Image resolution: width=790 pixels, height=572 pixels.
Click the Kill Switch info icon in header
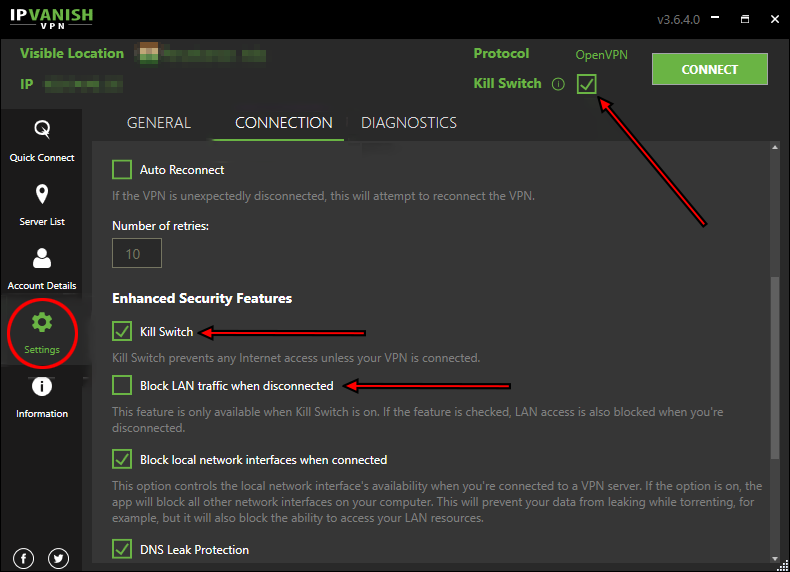558,84
